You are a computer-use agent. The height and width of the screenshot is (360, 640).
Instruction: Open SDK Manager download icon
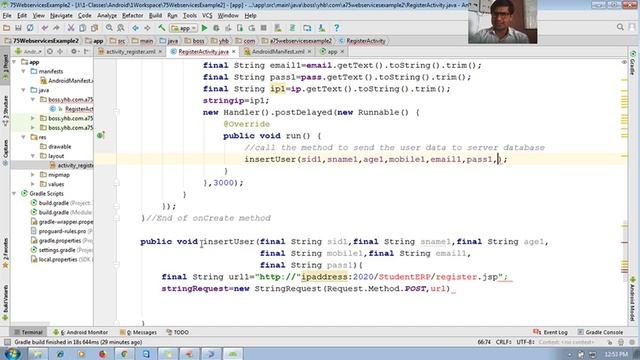tap(322, 28)
